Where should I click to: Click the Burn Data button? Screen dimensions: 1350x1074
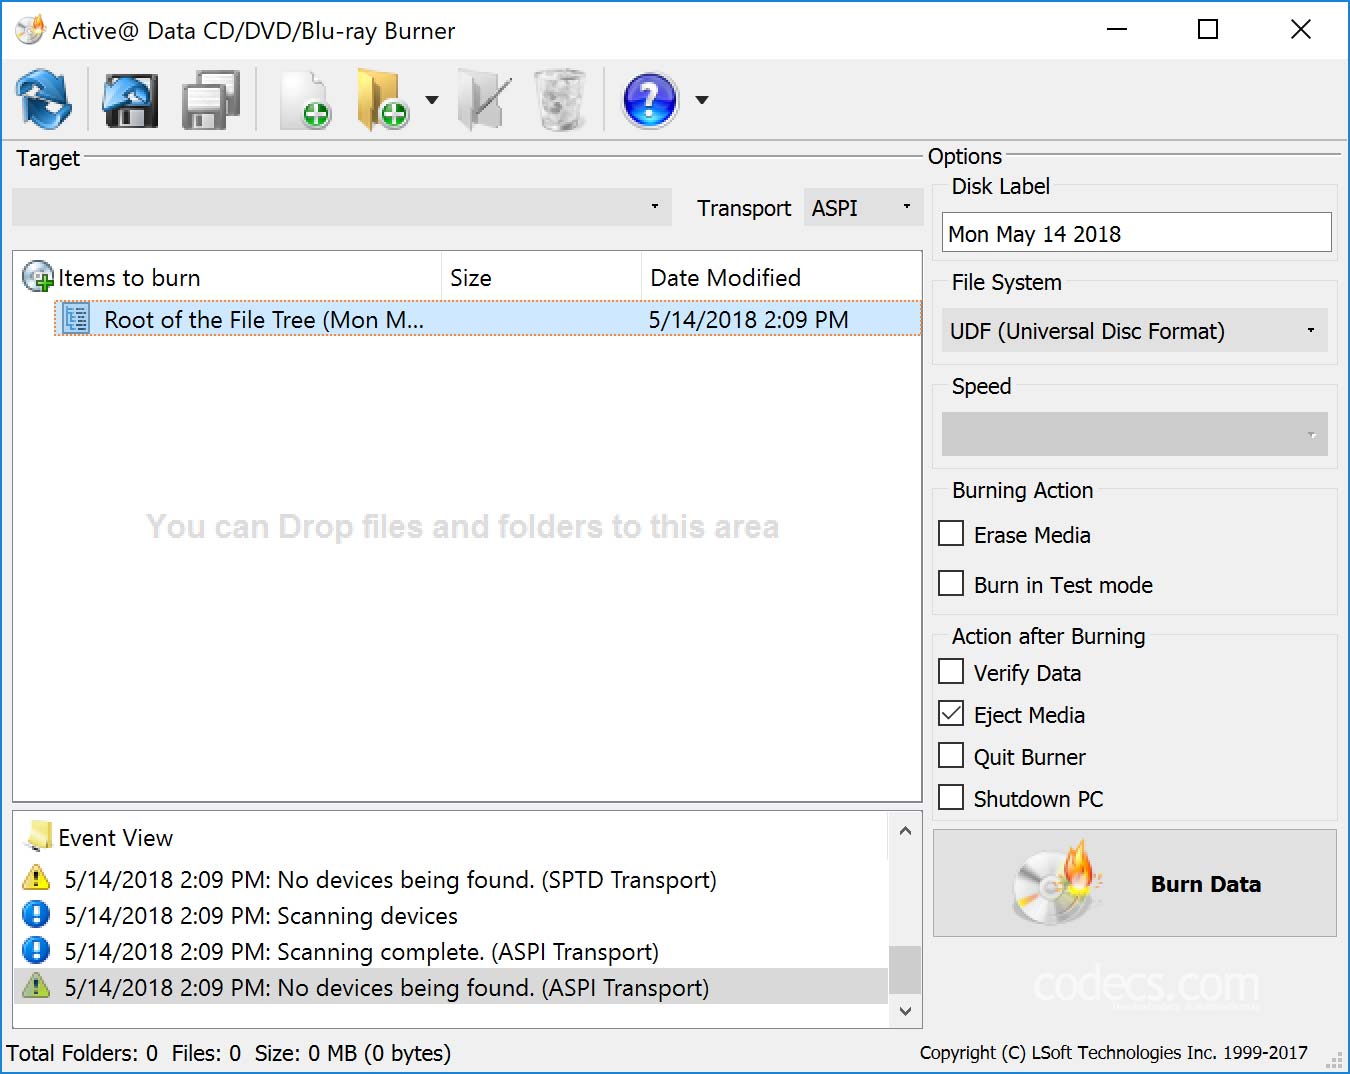[1134, 884]
